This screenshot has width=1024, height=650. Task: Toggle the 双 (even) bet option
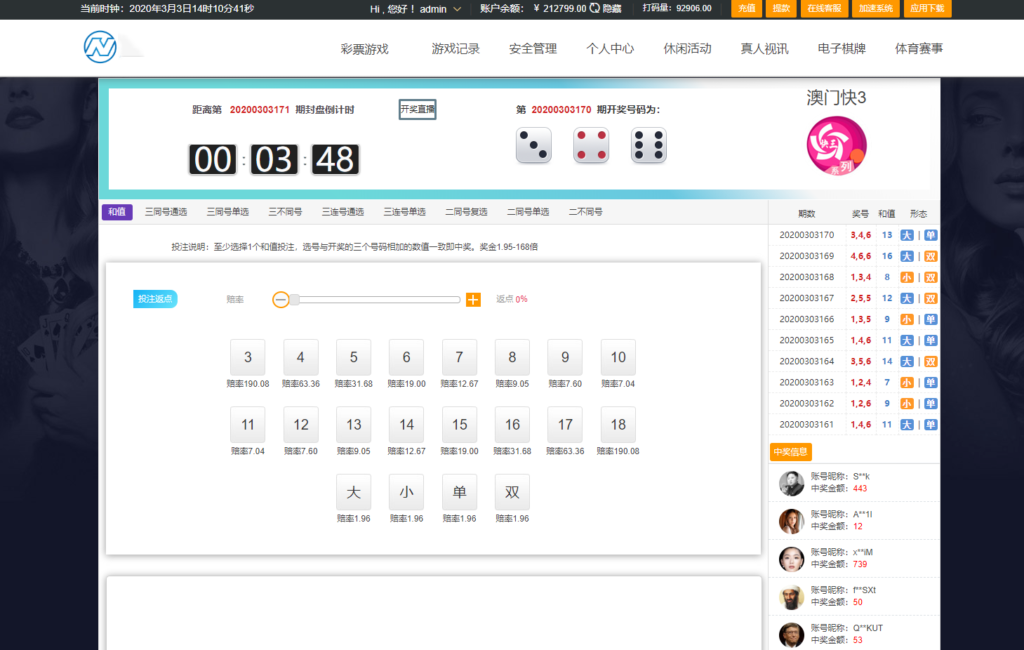pos(512,492)
